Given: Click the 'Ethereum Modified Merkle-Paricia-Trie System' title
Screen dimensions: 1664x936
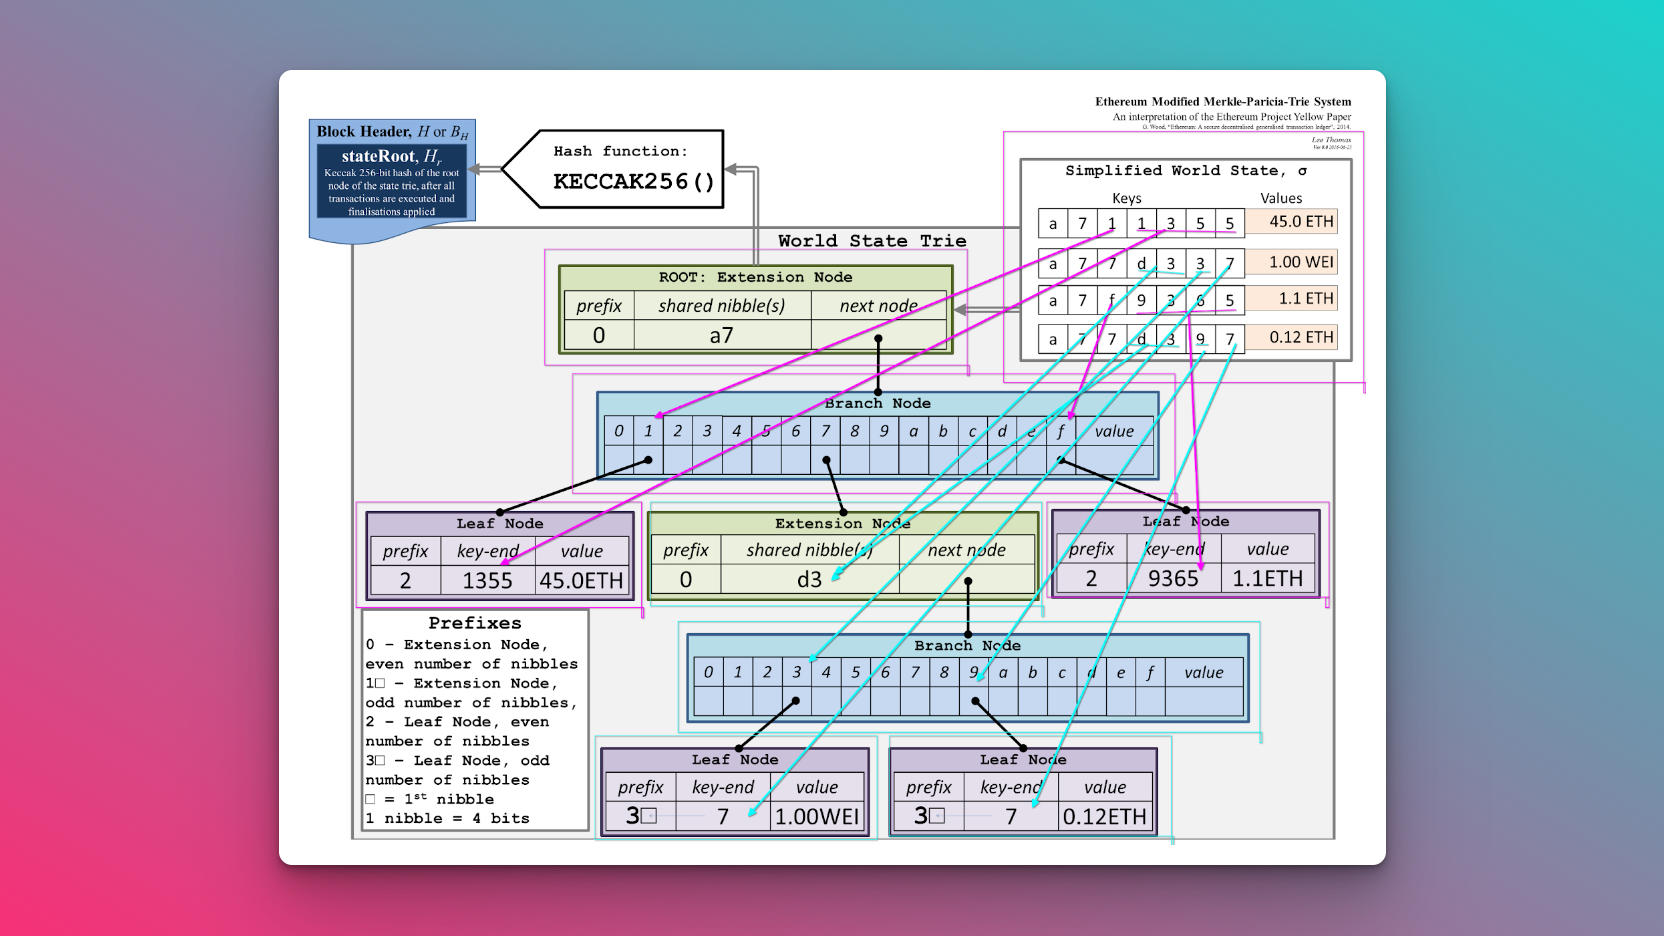Looking at the screenshot, I should [x=1223, y=101].
